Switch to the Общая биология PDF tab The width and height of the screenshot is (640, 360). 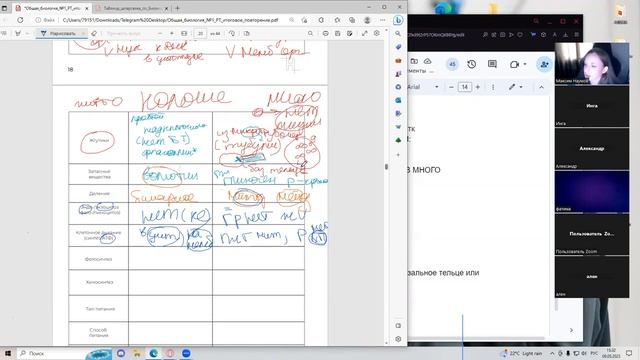[52, 8]
